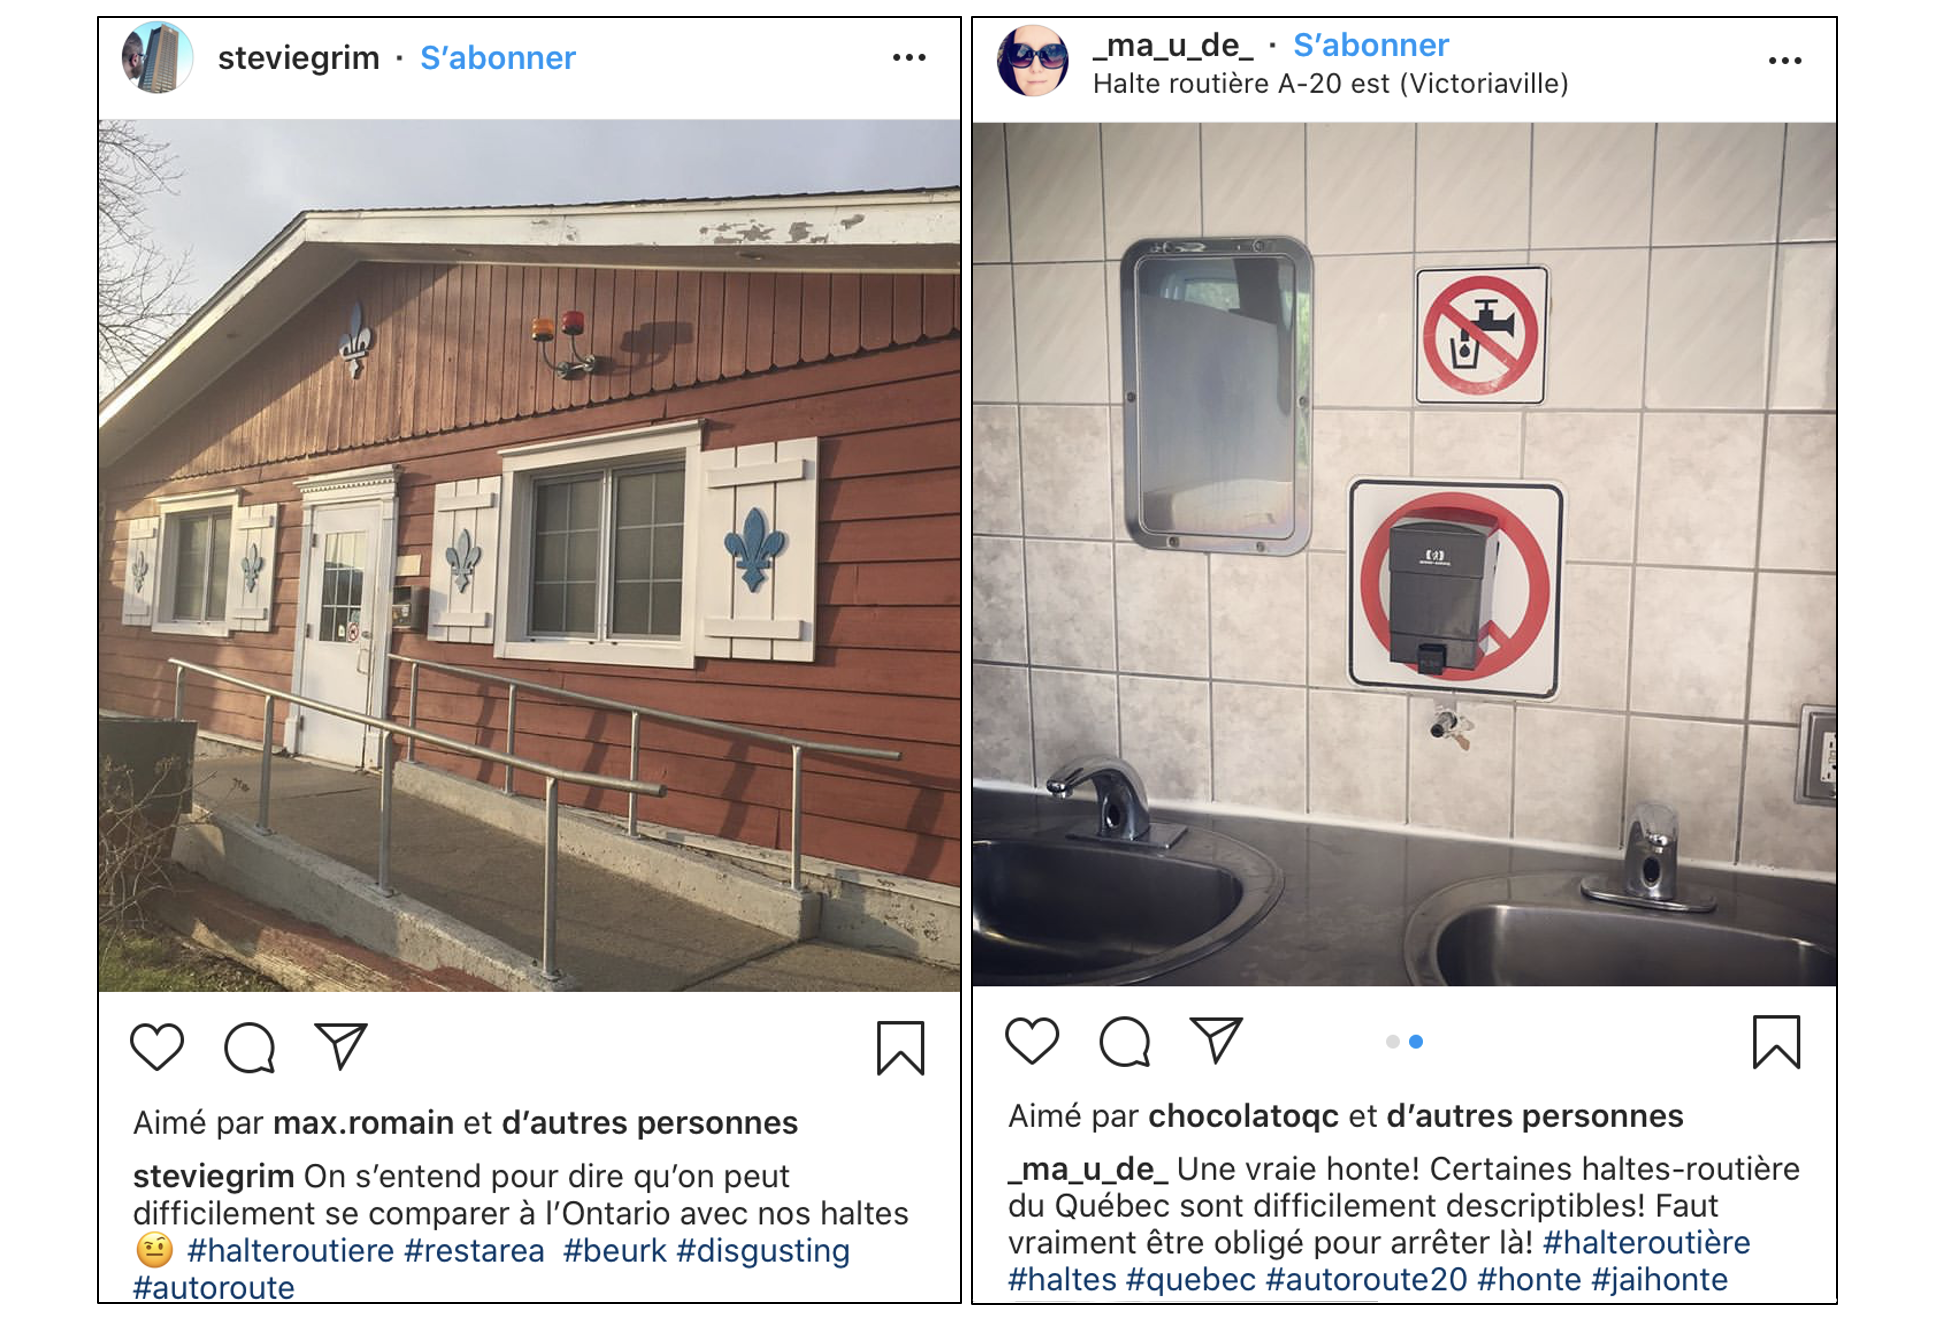Open steviegrim's profile picture
1952x1331 pixels.
point(157,58)
